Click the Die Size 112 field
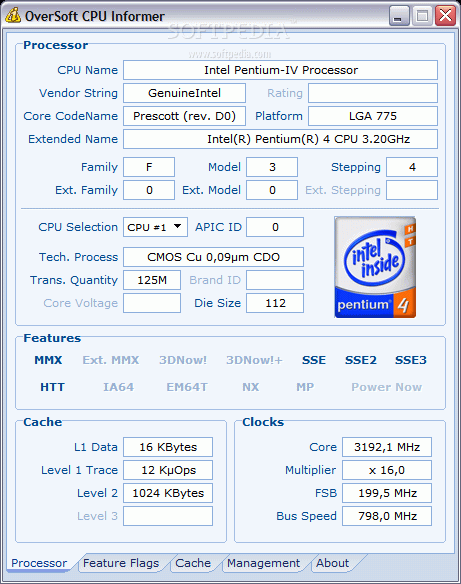Image resolution: width=461 pixels, height=584 pixels. (x=275, y=303)
